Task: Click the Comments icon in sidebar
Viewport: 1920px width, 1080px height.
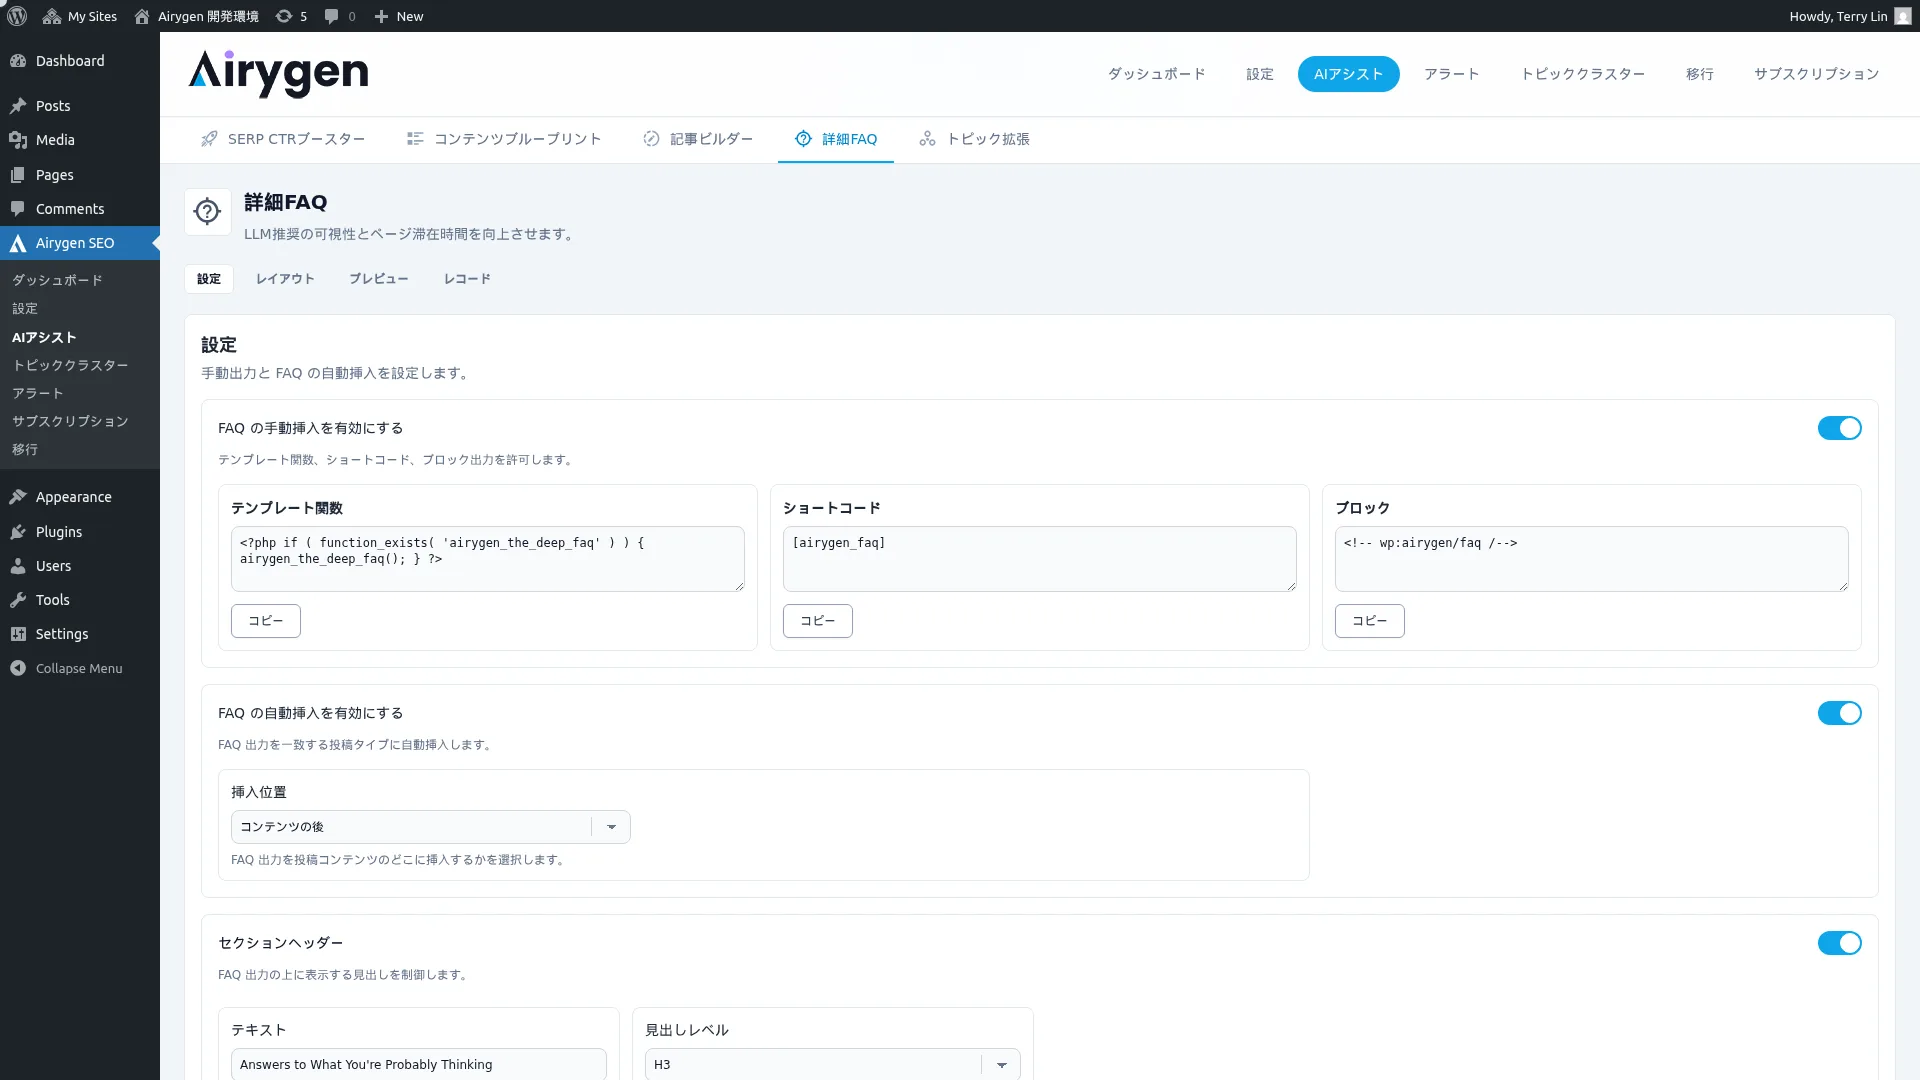Action: click(18, 209)
